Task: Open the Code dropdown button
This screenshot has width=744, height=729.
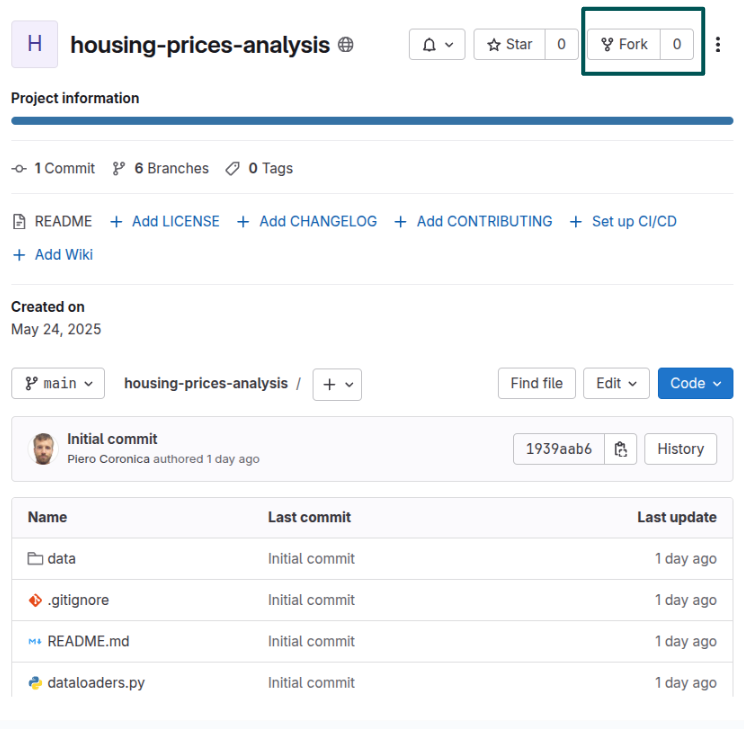Action: [695, 383]
